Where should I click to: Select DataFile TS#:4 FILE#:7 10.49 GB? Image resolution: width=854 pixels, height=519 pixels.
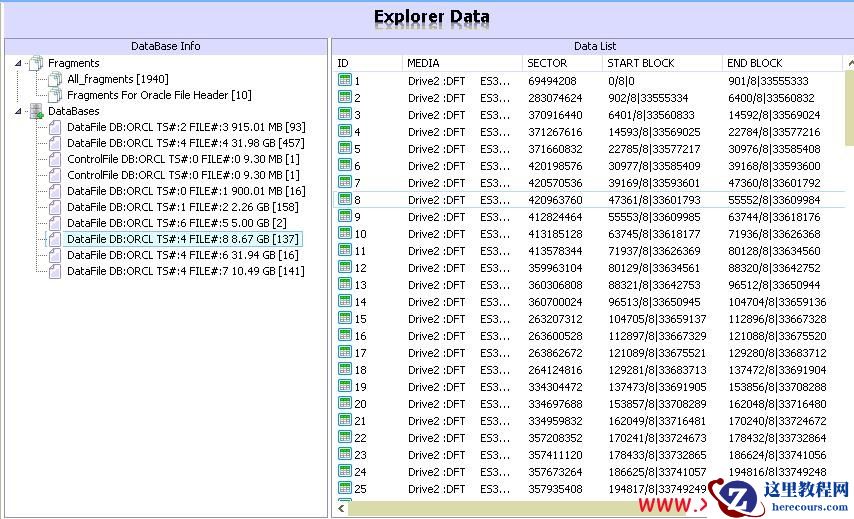[185, 271]
